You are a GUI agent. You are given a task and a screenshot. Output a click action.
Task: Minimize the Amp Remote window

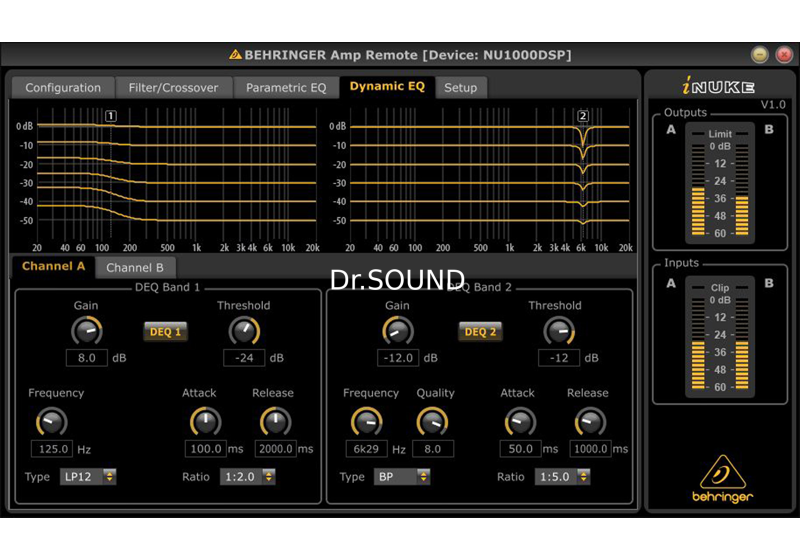[760, 54]
